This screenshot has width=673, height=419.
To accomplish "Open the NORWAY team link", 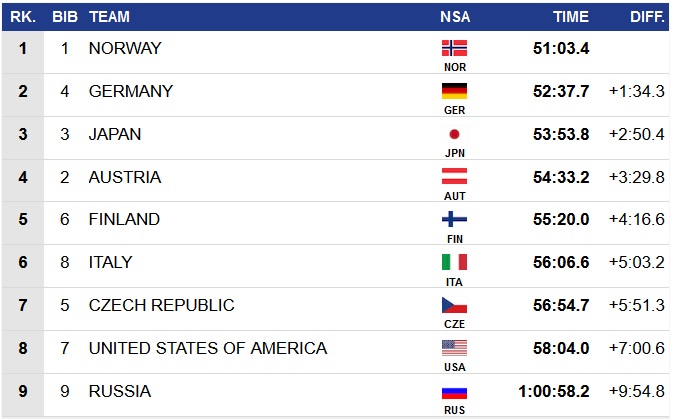I will click(x=125, y=48).
